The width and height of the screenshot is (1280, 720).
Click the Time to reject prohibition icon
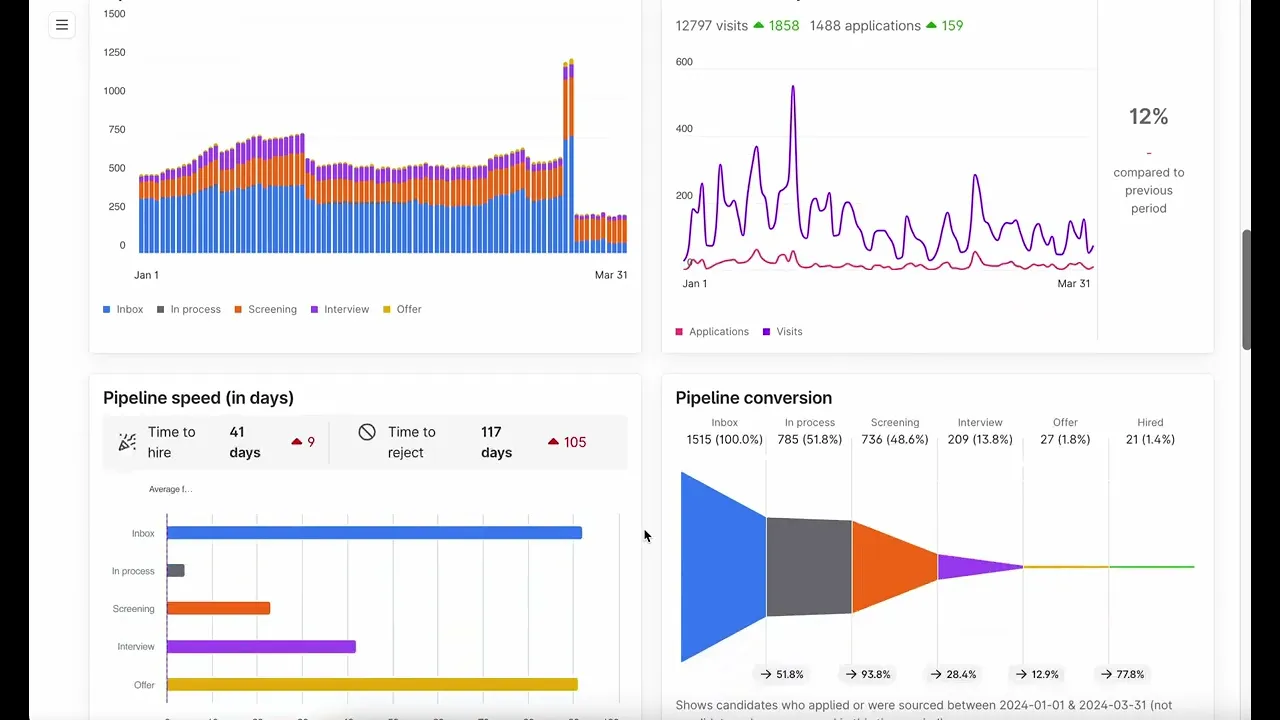tap(367, 432)
